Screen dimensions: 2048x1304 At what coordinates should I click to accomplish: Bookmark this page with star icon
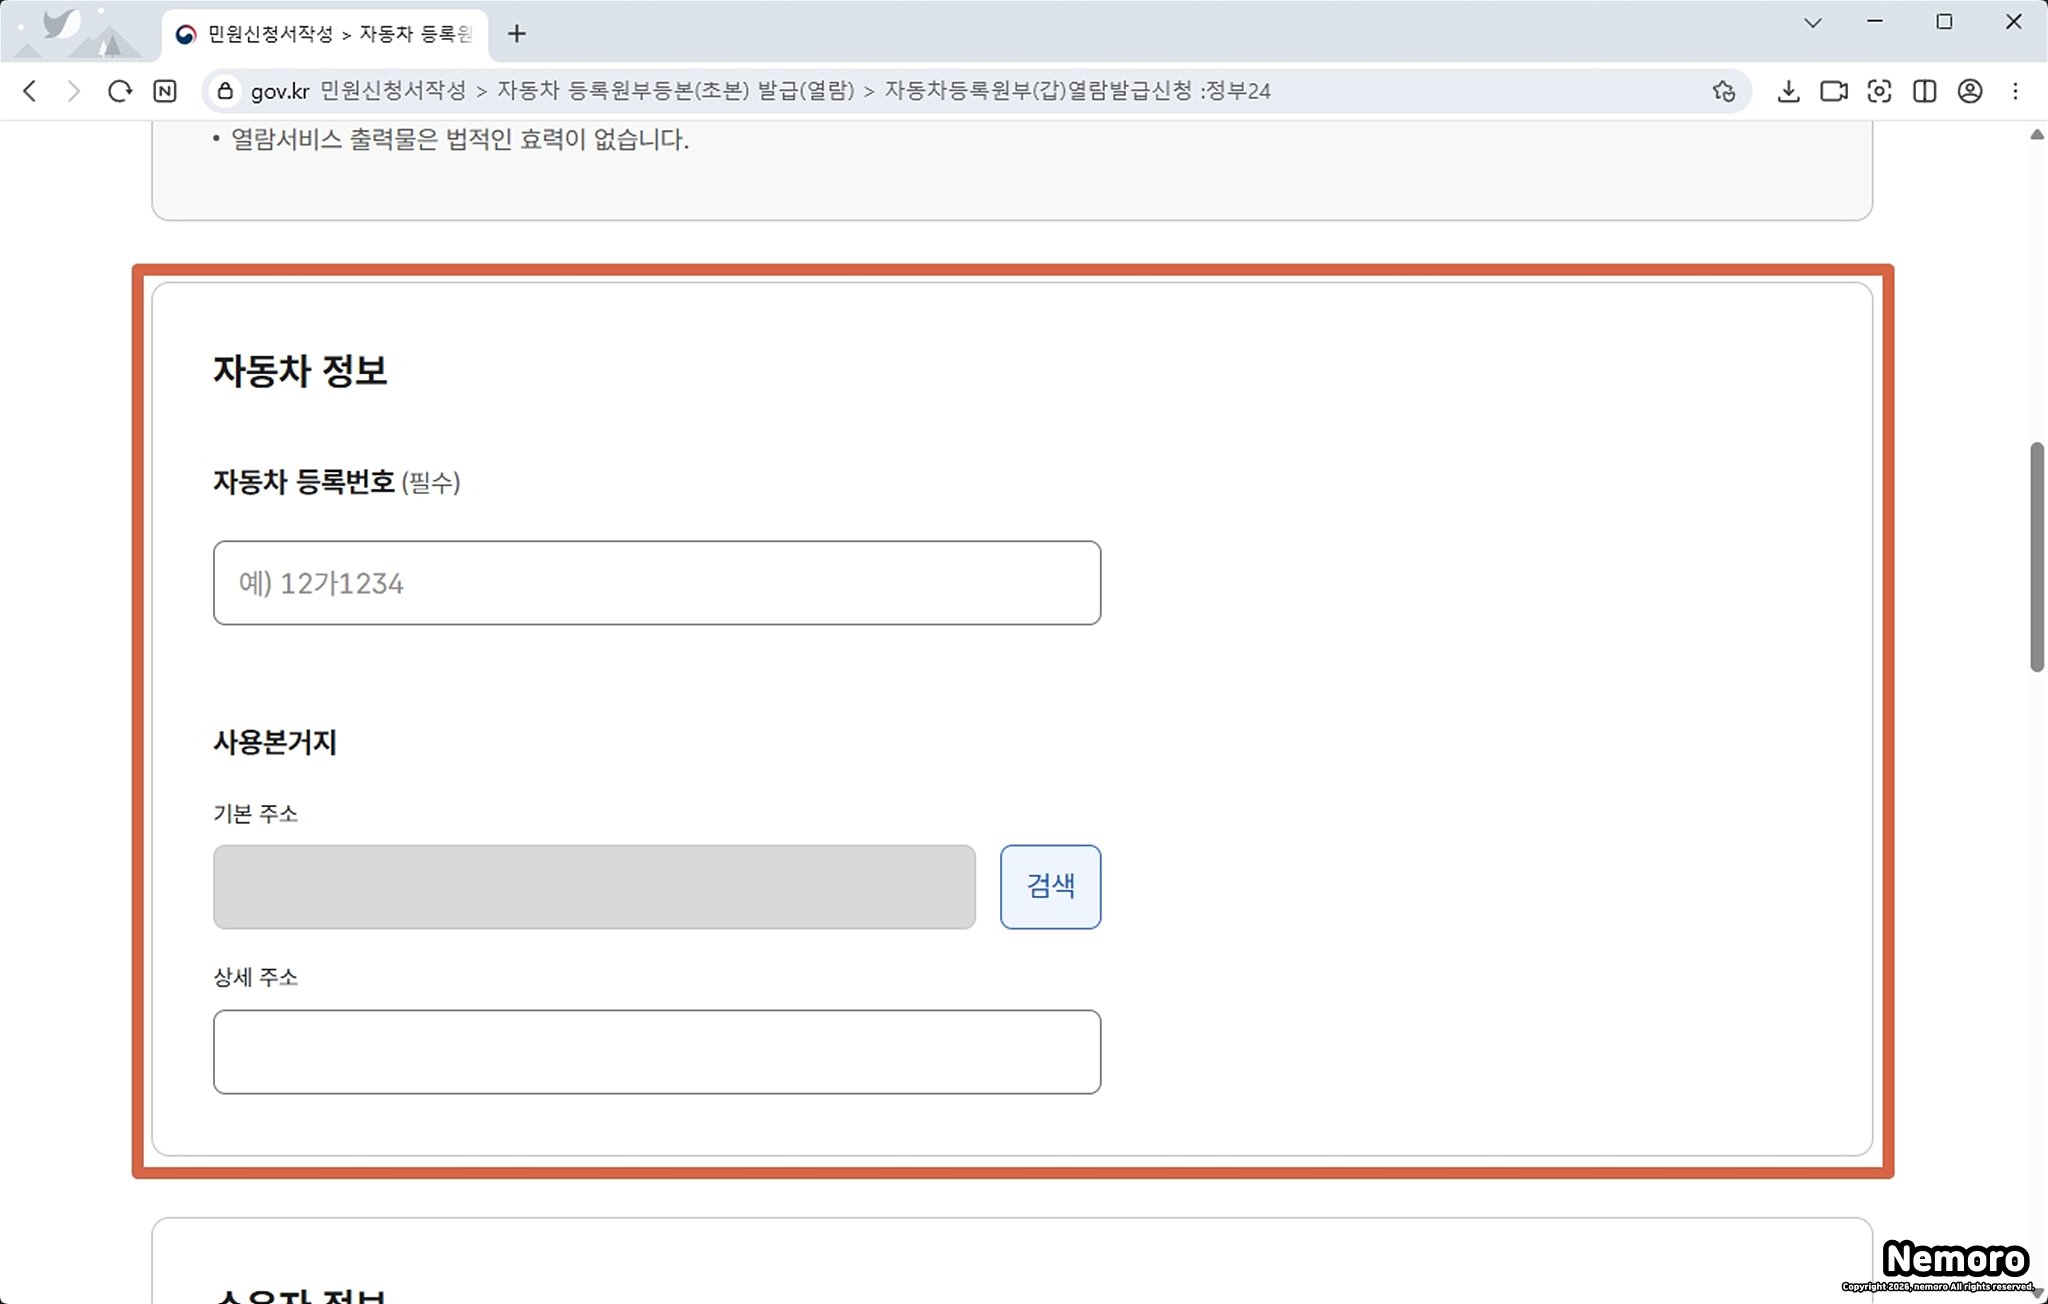(x=1723, y=91)
